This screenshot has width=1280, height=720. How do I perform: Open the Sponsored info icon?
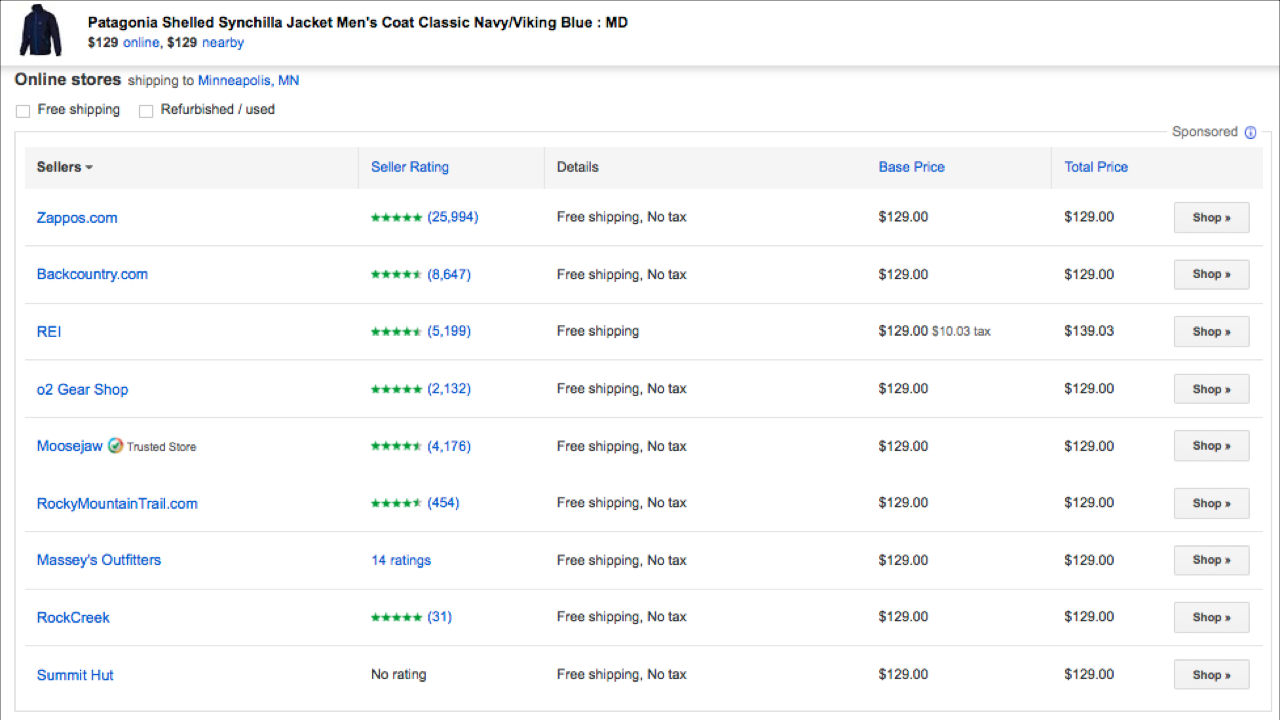(1250, 132)
